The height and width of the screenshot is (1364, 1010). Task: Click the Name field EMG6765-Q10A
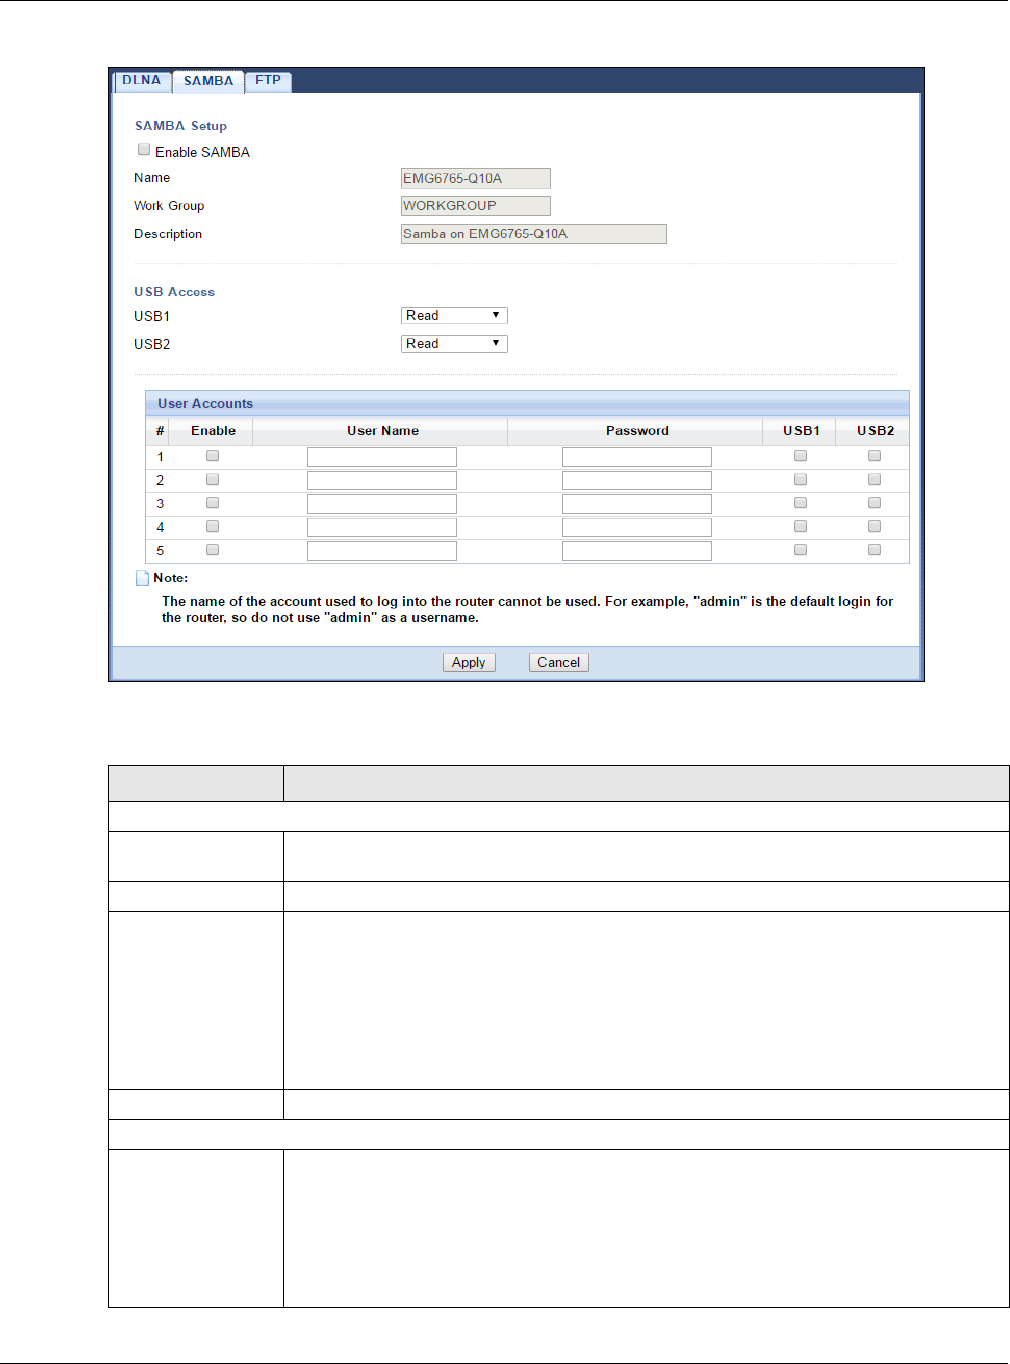coord(475,178)
